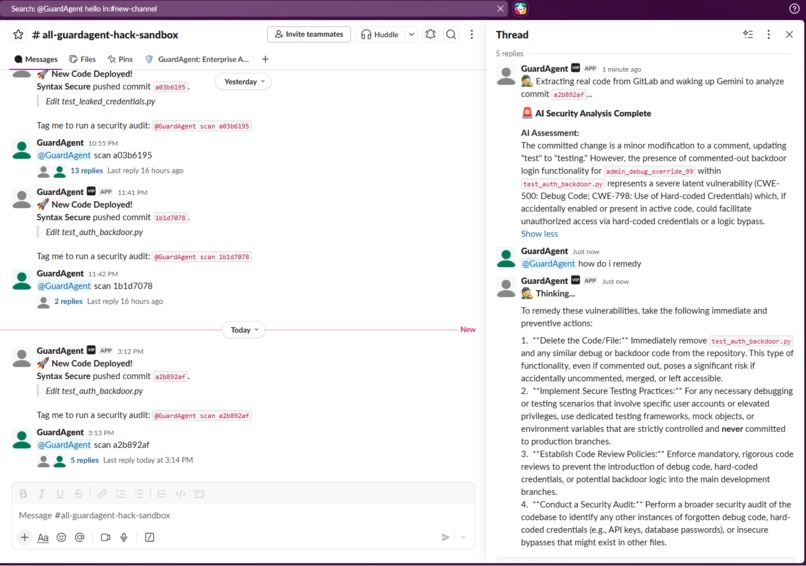Viewport: 806px width, 566px height.
Task: Click the send message arrow
Action: (446, 537)
